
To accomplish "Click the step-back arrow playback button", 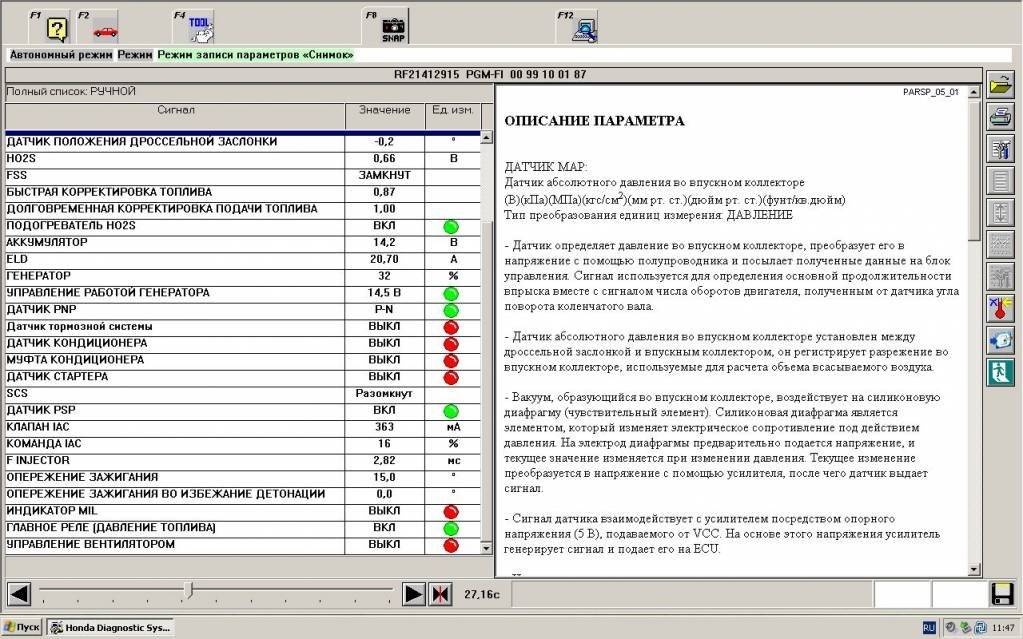I will (20, 594).
